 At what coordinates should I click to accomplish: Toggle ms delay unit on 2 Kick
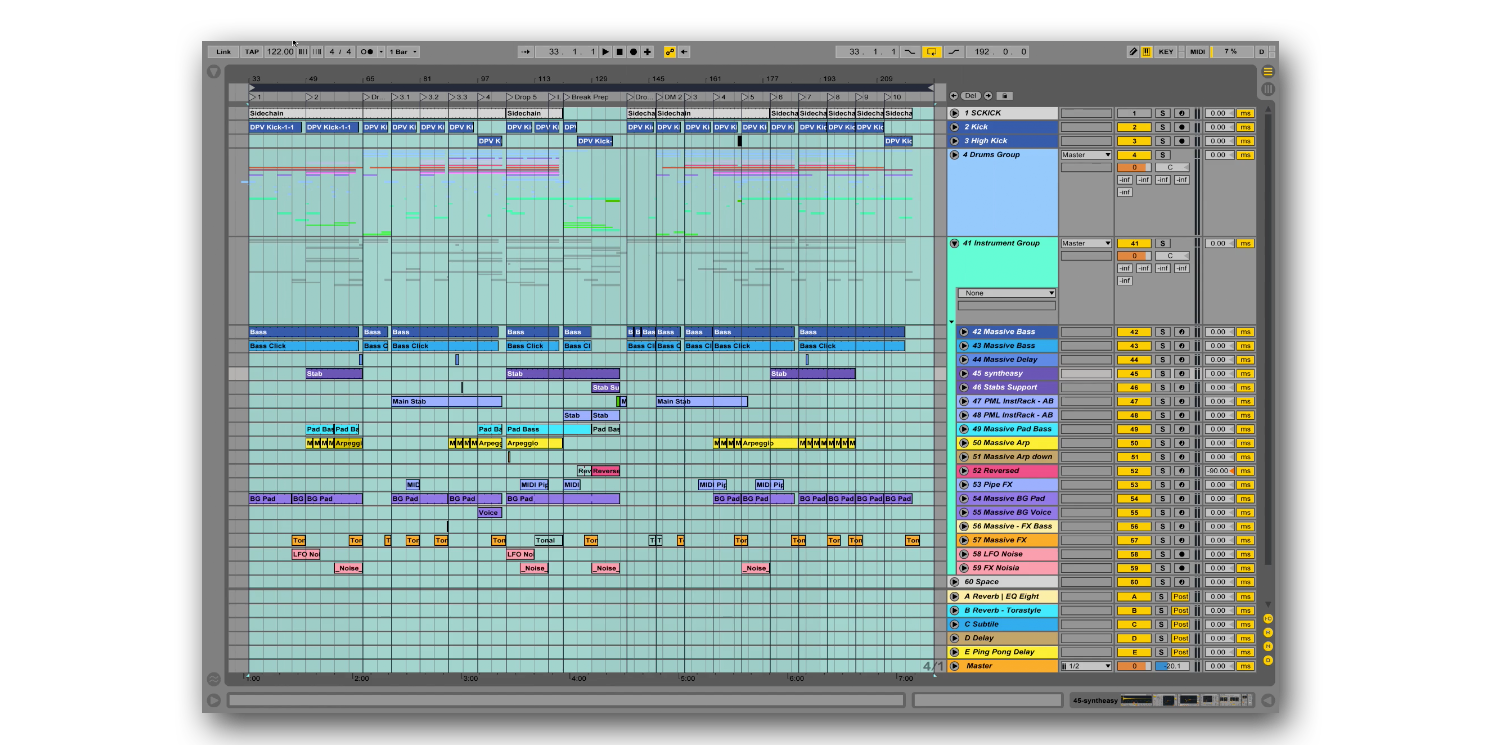1245,128
